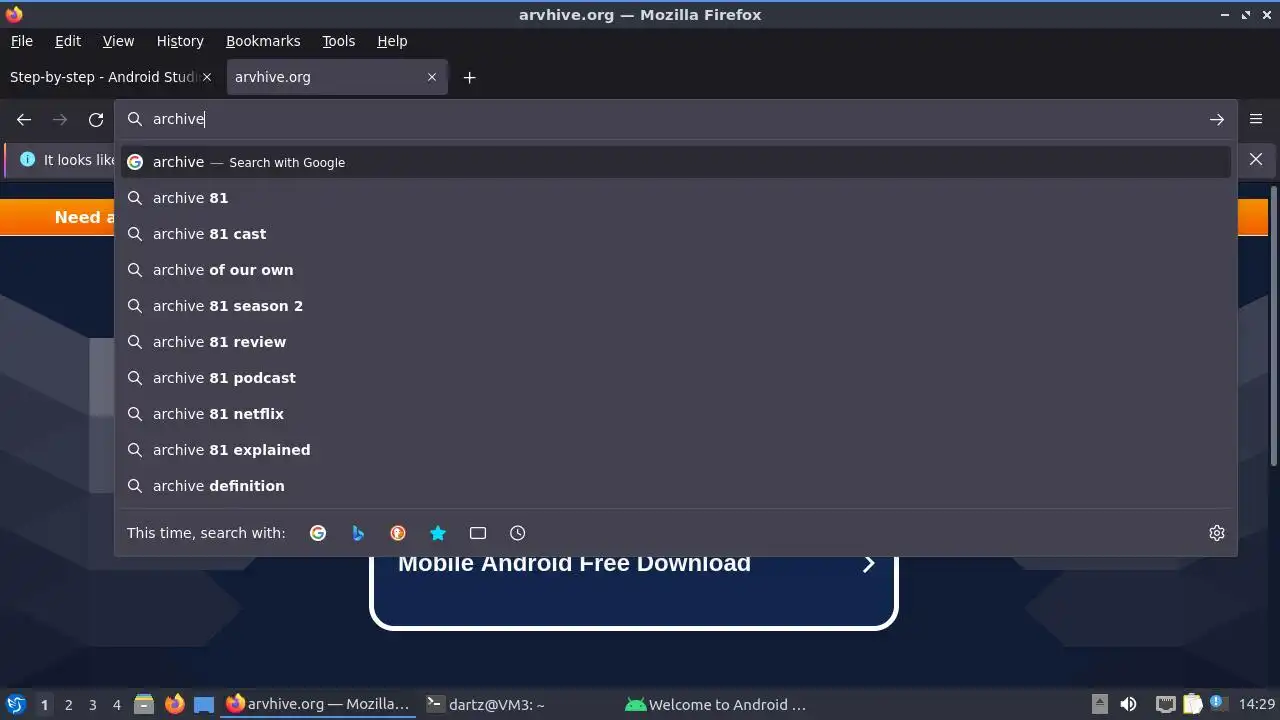Switch to workspace 1
This screenshot has width=1280, height=720.
tap(44, 705)
